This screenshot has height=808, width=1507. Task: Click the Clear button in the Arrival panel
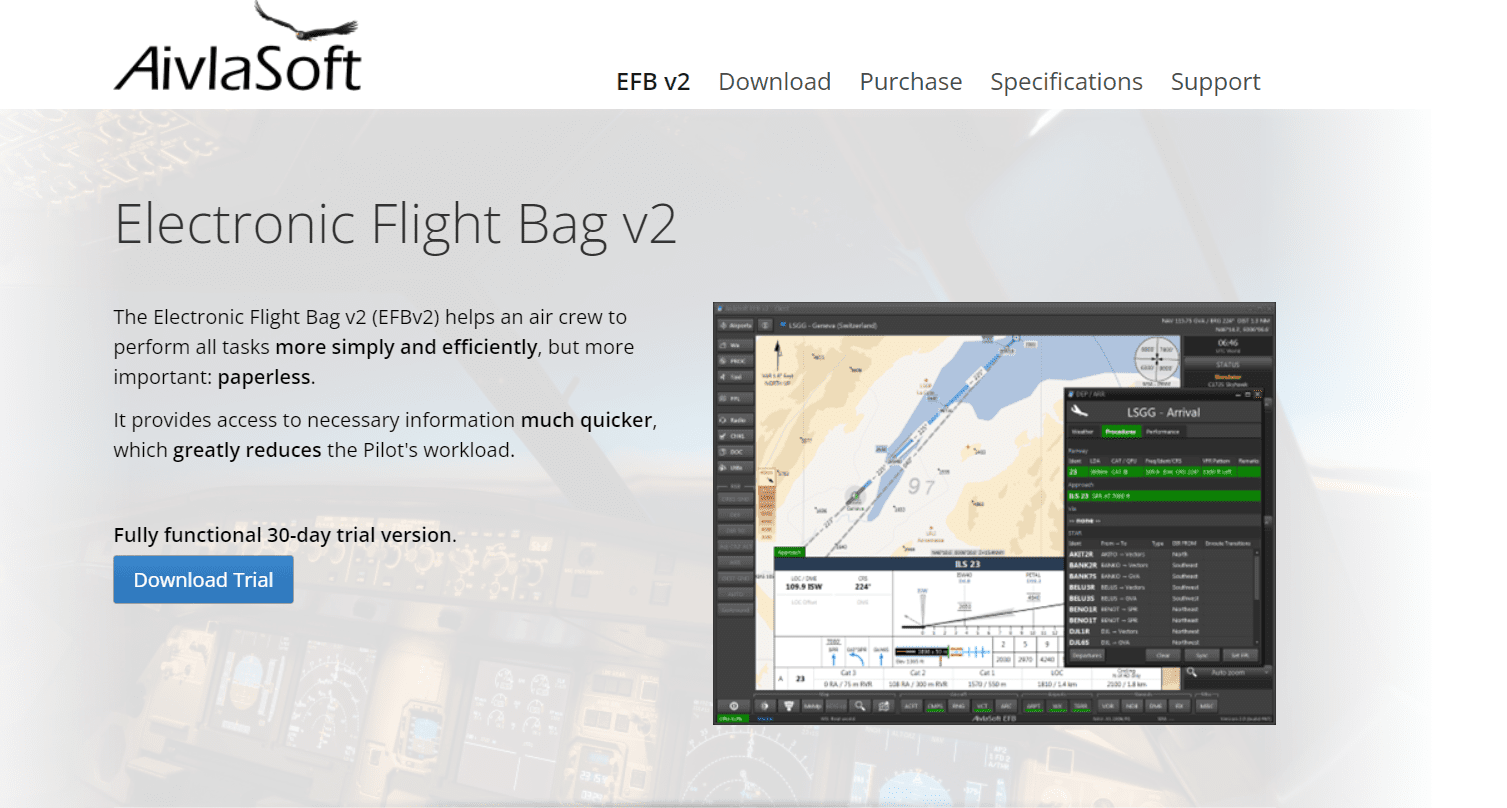point(1163,655)
